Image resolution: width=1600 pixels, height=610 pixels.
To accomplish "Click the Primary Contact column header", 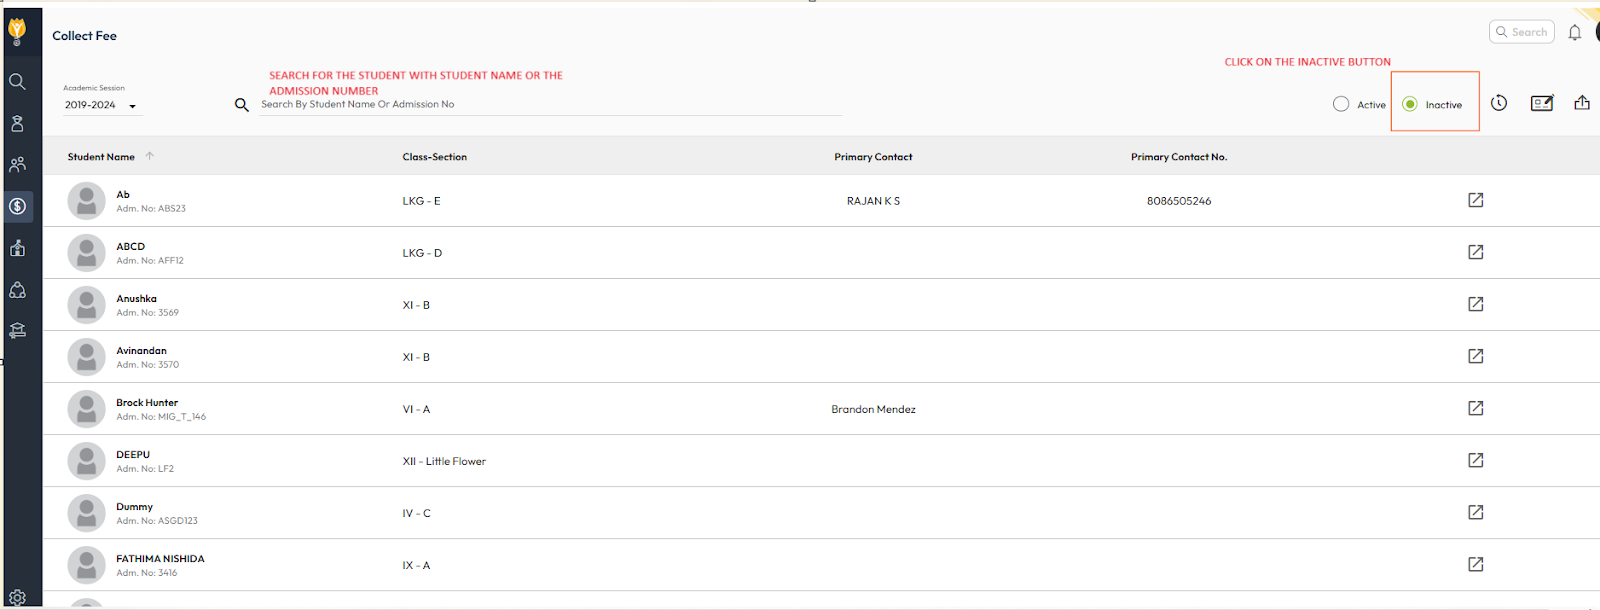I will coord(873,157).
